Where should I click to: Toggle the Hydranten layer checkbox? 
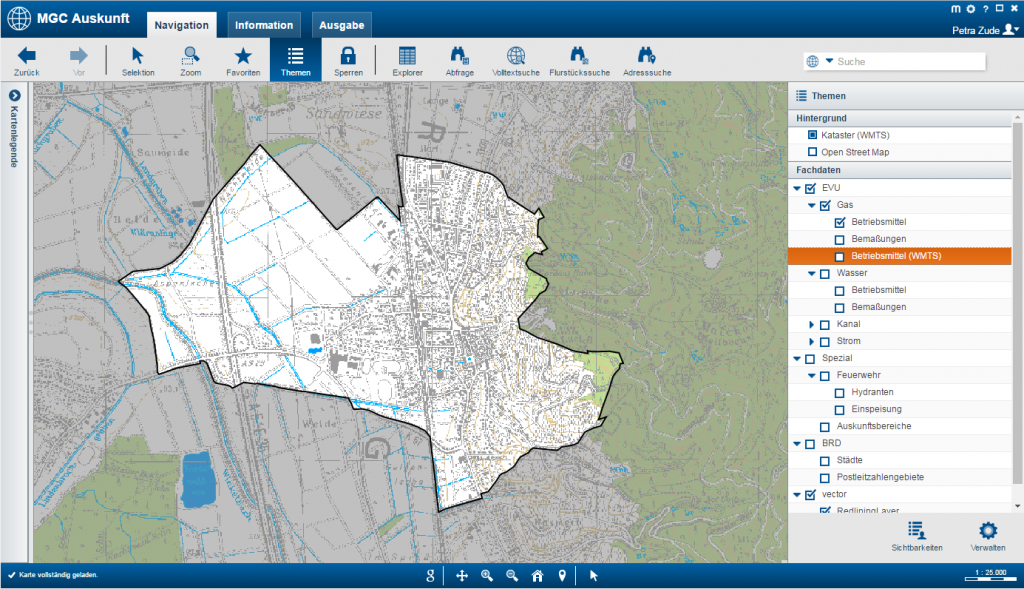tap(840, 392)
